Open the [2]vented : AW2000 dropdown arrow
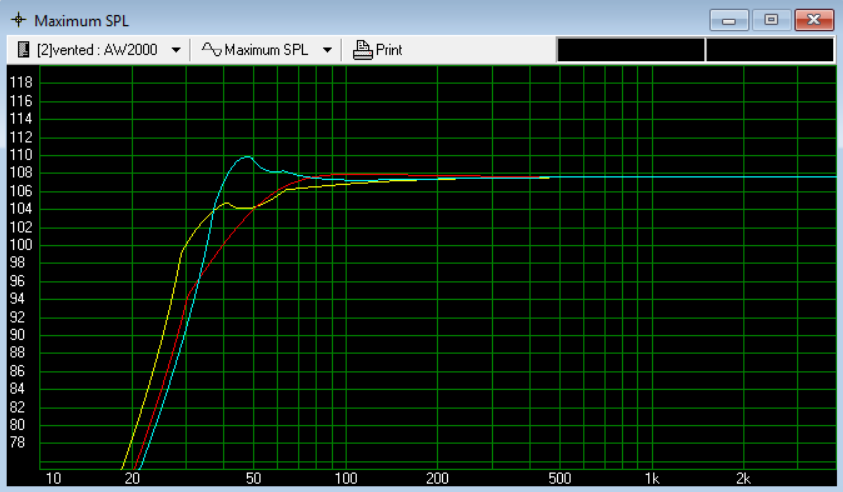Screen dimensions: 843x492 (x=176, y=50)
